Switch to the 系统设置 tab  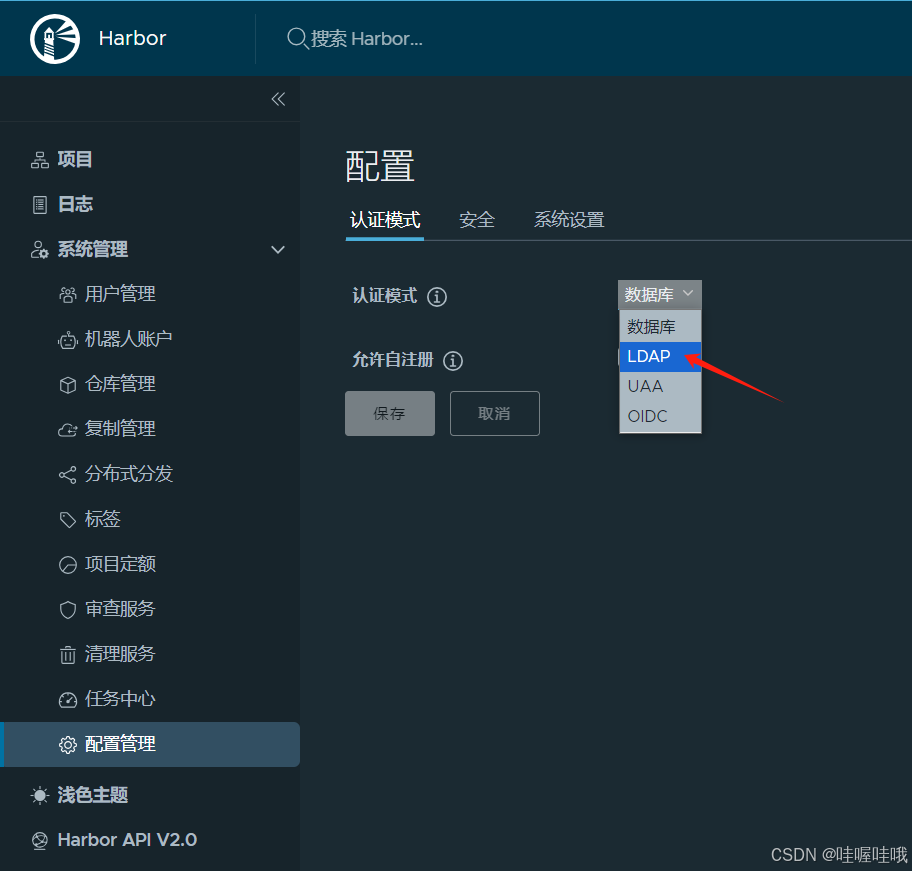coord(569,220)
